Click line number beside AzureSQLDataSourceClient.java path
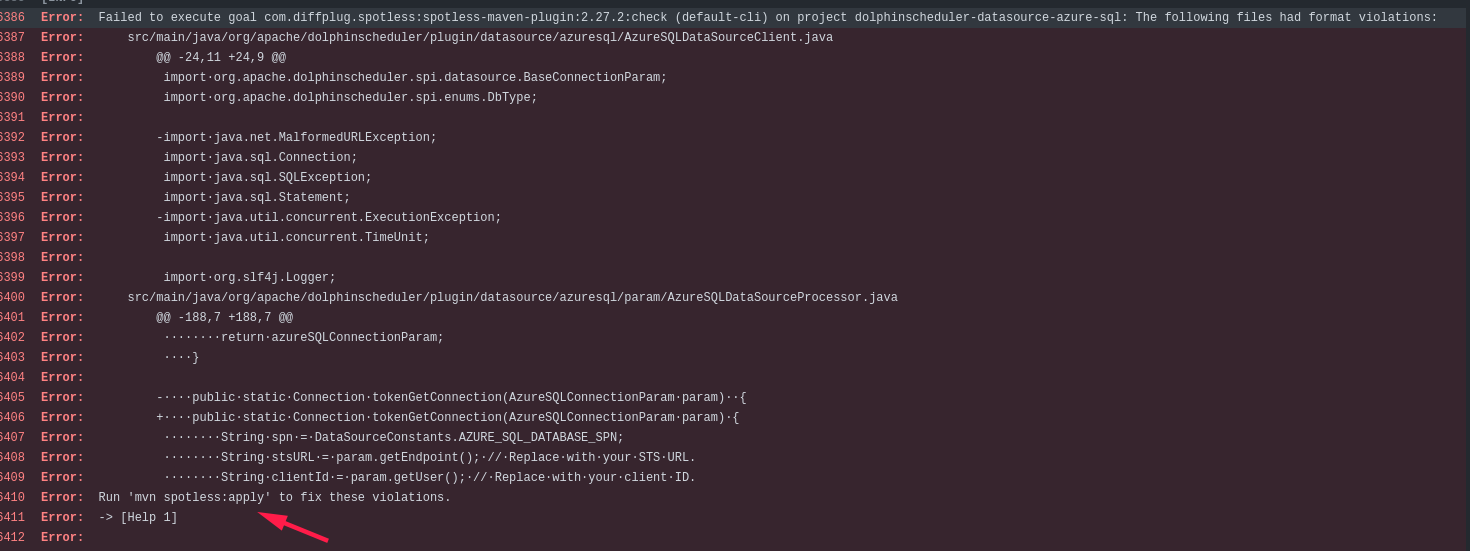The width and height of the screenshot is (1470, 551). (x=12, y=38)
